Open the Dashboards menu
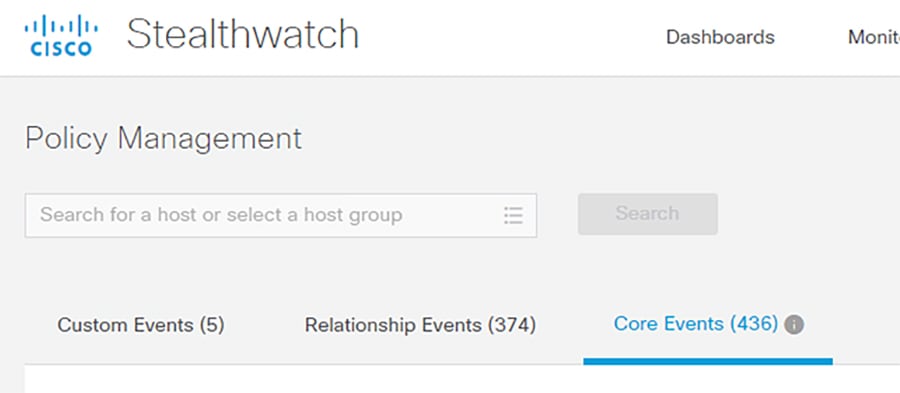The image size is (900, 393). coord(720,37)
